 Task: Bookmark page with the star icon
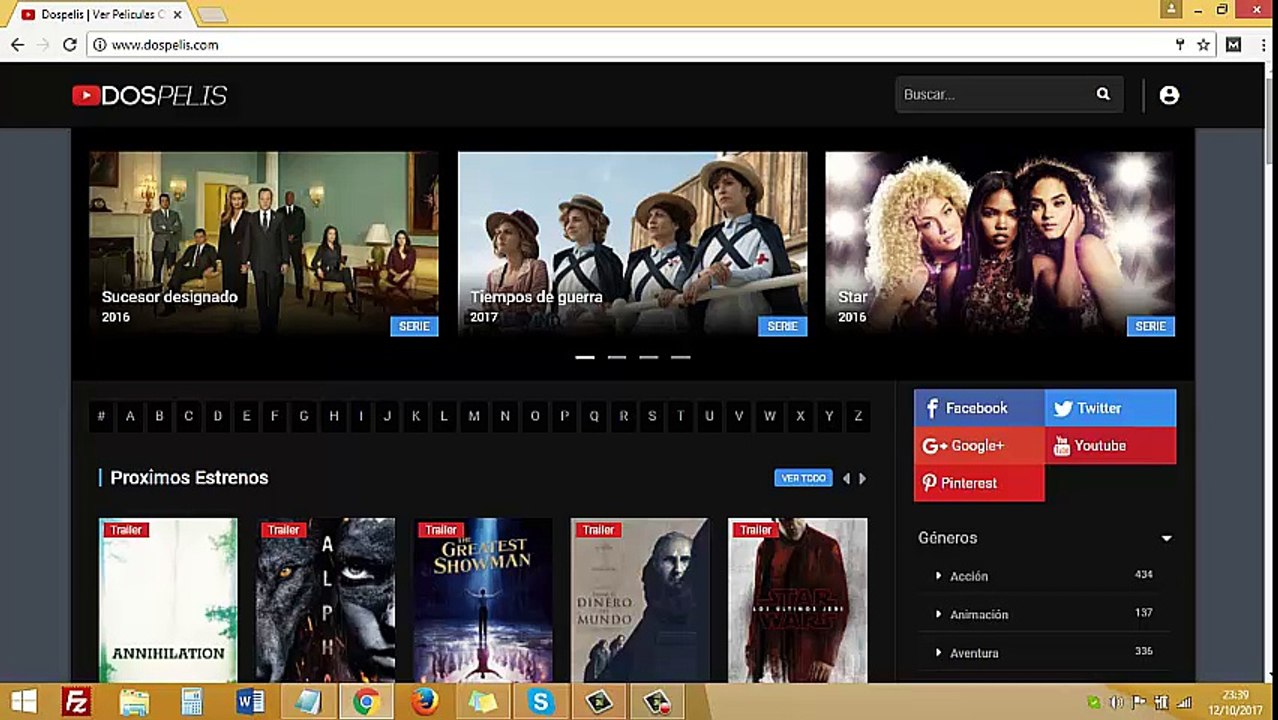[1203, 45]
